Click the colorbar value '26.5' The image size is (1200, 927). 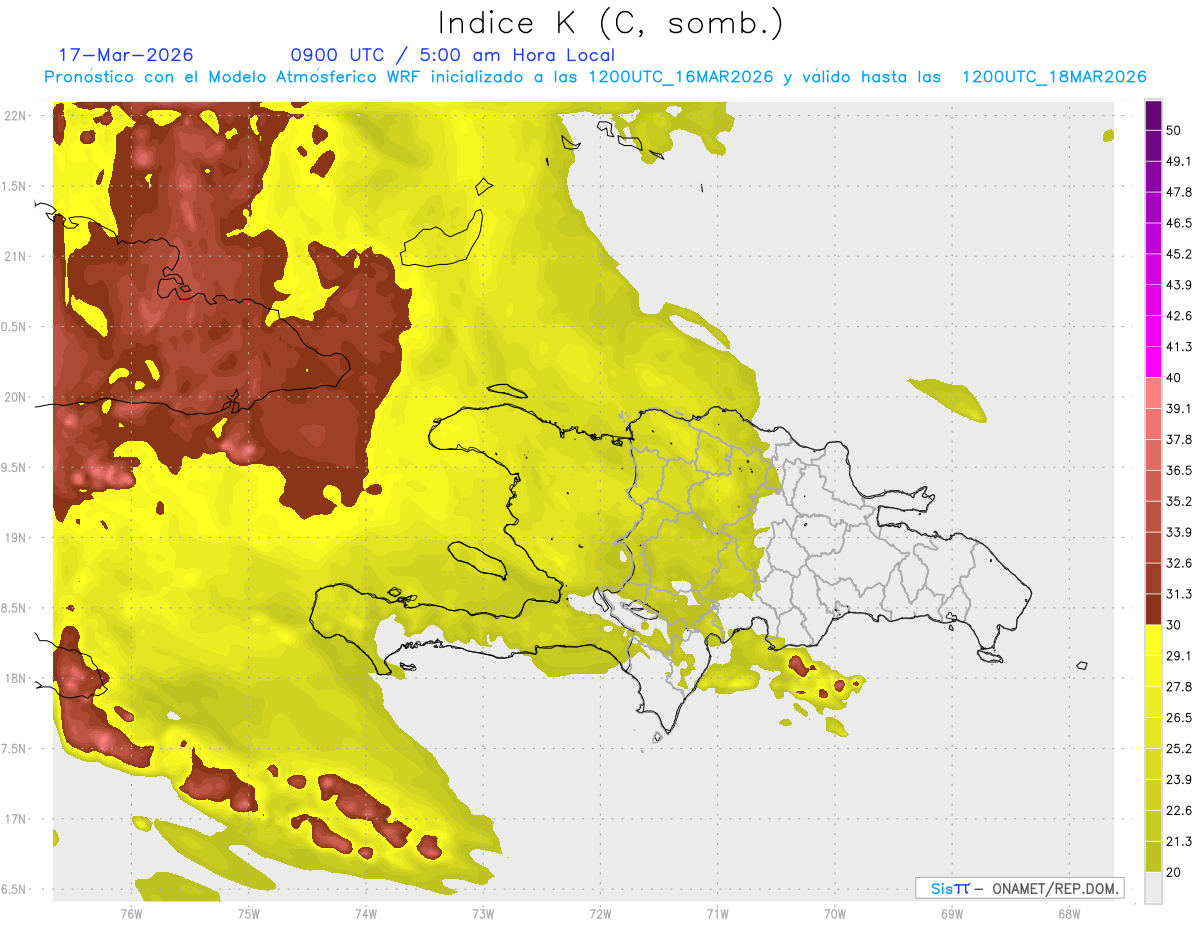click(x=1179, y=718)
